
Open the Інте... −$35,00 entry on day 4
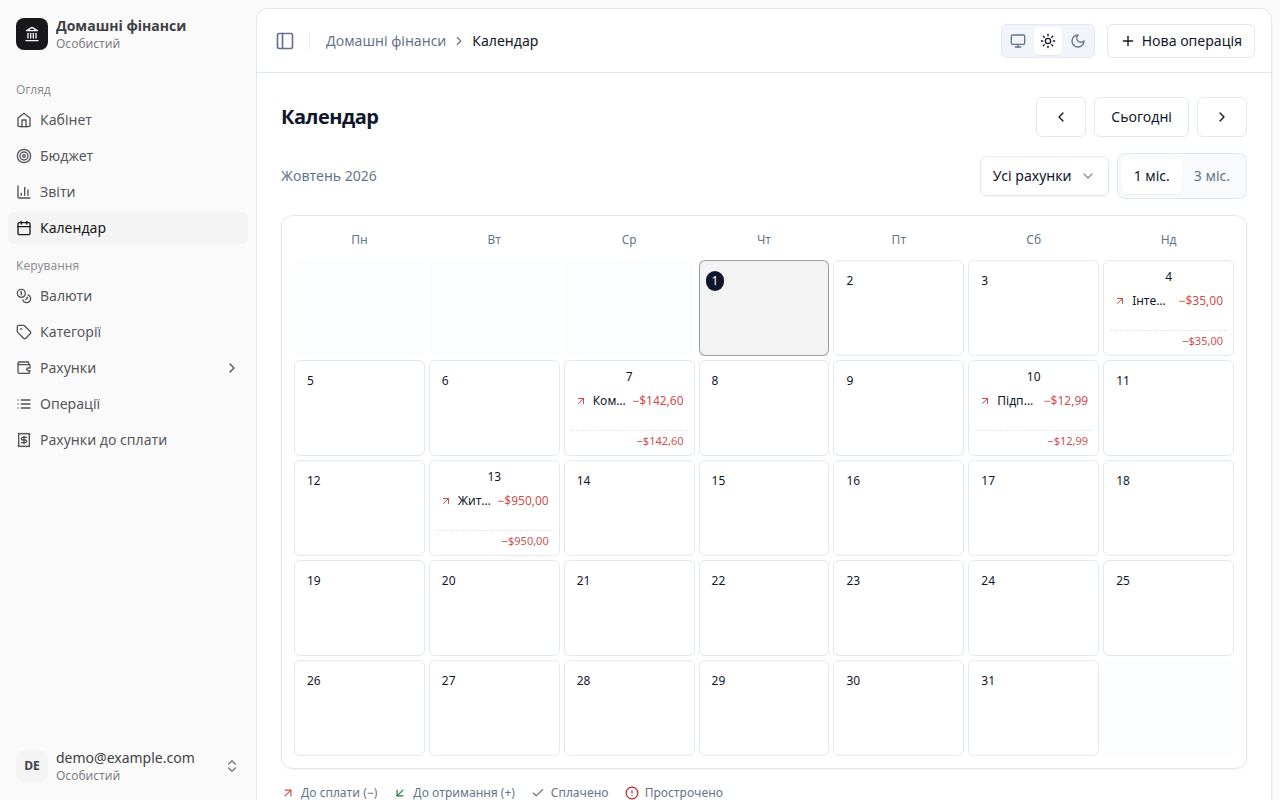1168,300
